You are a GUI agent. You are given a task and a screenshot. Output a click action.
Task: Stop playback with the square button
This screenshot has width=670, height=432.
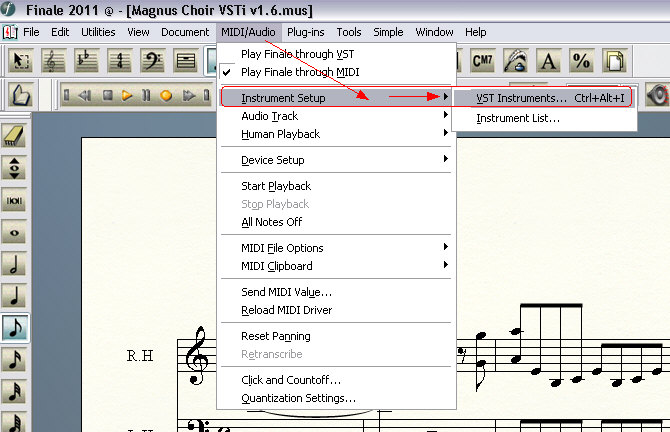[x=107, y=95]
